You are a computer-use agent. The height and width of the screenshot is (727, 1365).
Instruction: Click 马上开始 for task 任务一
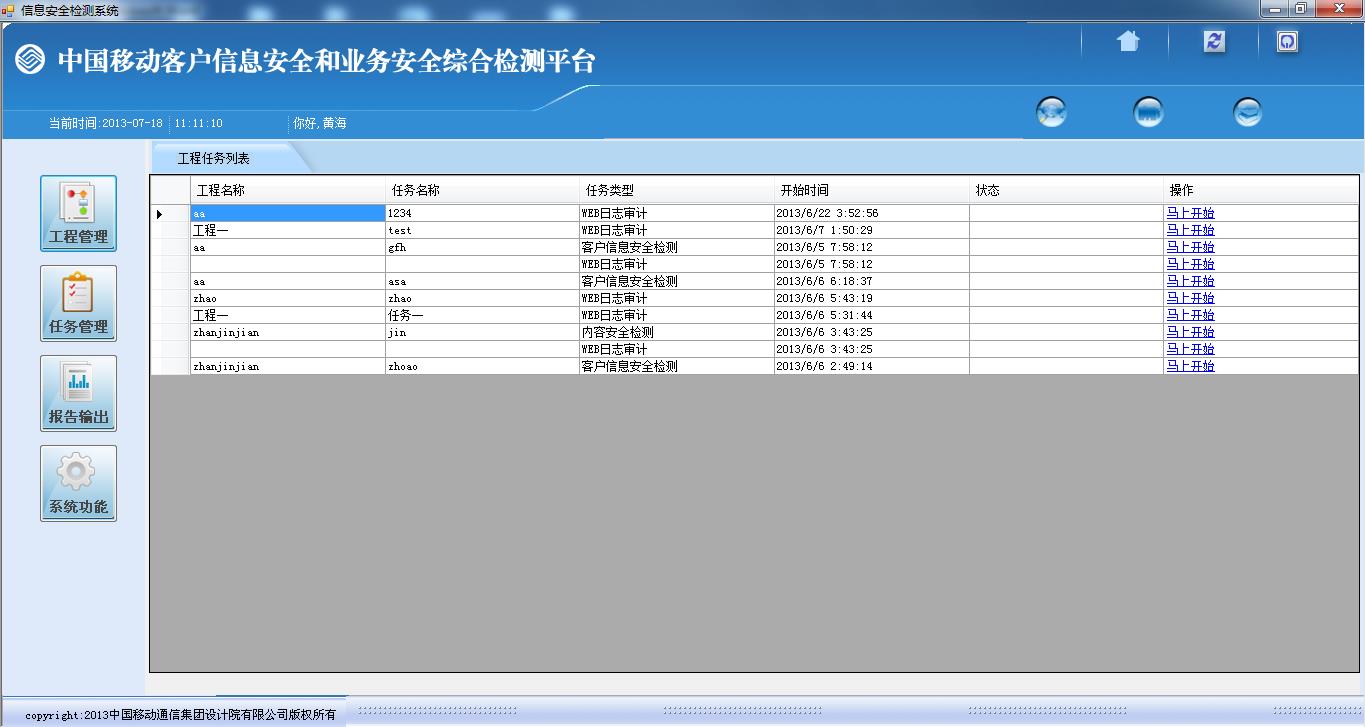[1190, 315]
